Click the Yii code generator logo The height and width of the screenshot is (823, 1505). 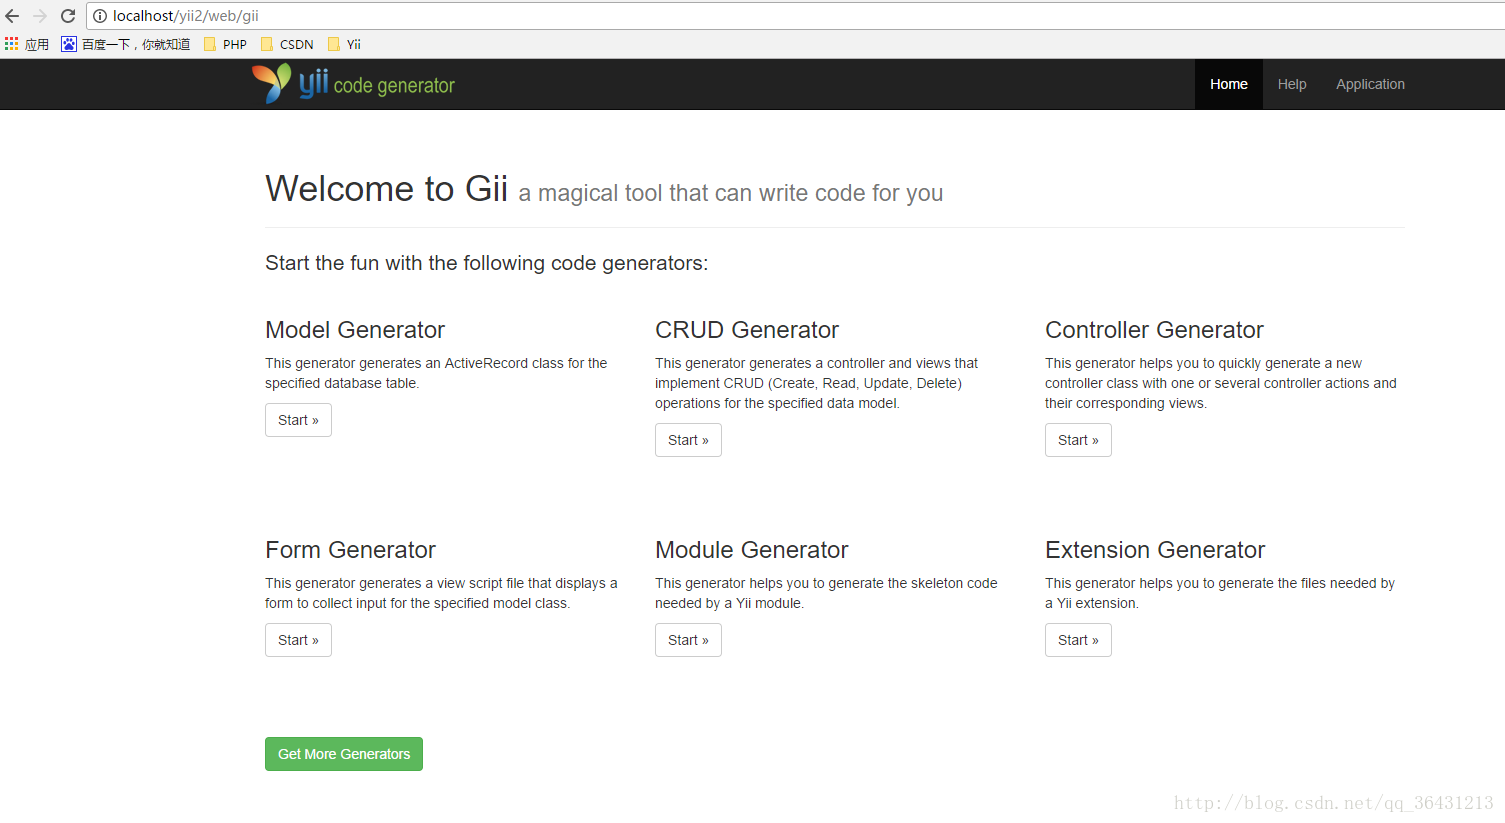353,84
